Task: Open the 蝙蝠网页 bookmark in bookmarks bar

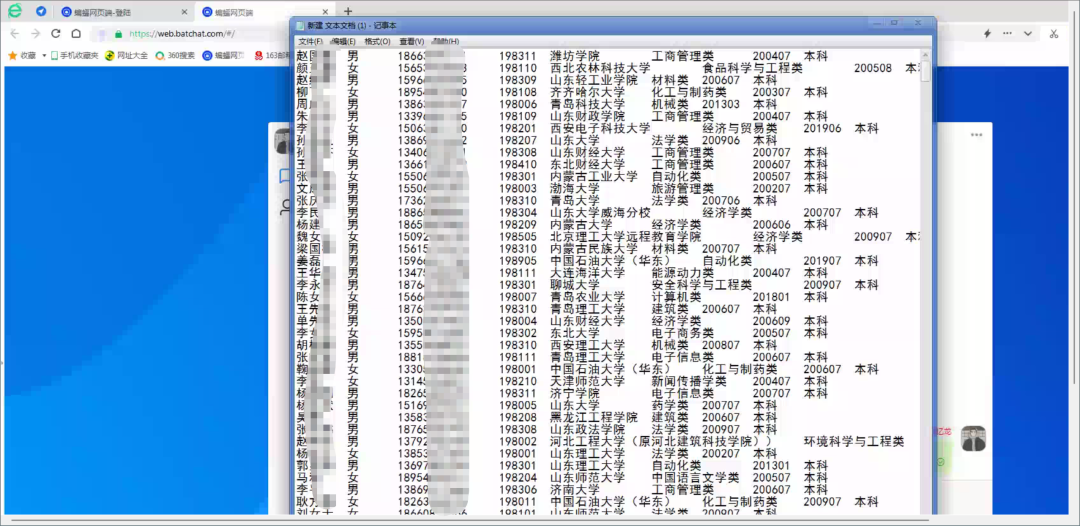Action: [224, 55]
